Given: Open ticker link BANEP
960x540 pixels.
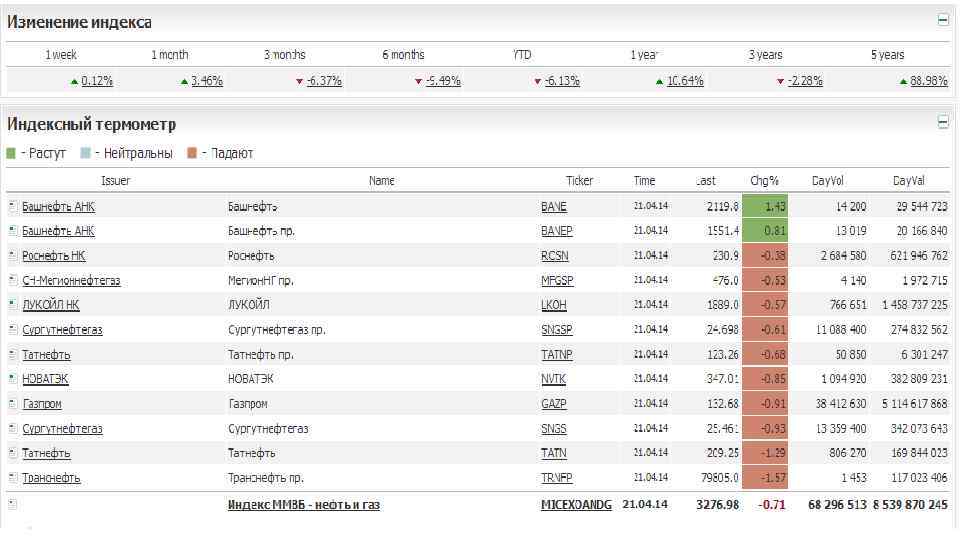Looking at the screenshot, I should (x=557, y=231).
